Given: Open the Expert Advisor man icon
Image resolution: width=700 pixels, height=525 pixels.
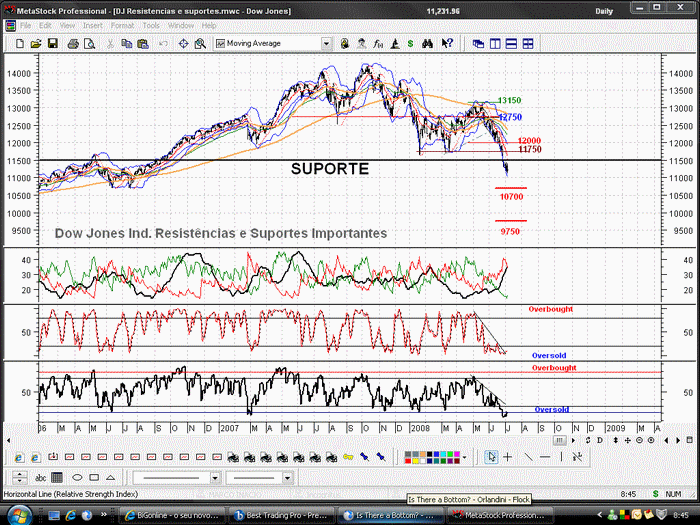Looking at the screenshot, I should (x=362, y=44).
